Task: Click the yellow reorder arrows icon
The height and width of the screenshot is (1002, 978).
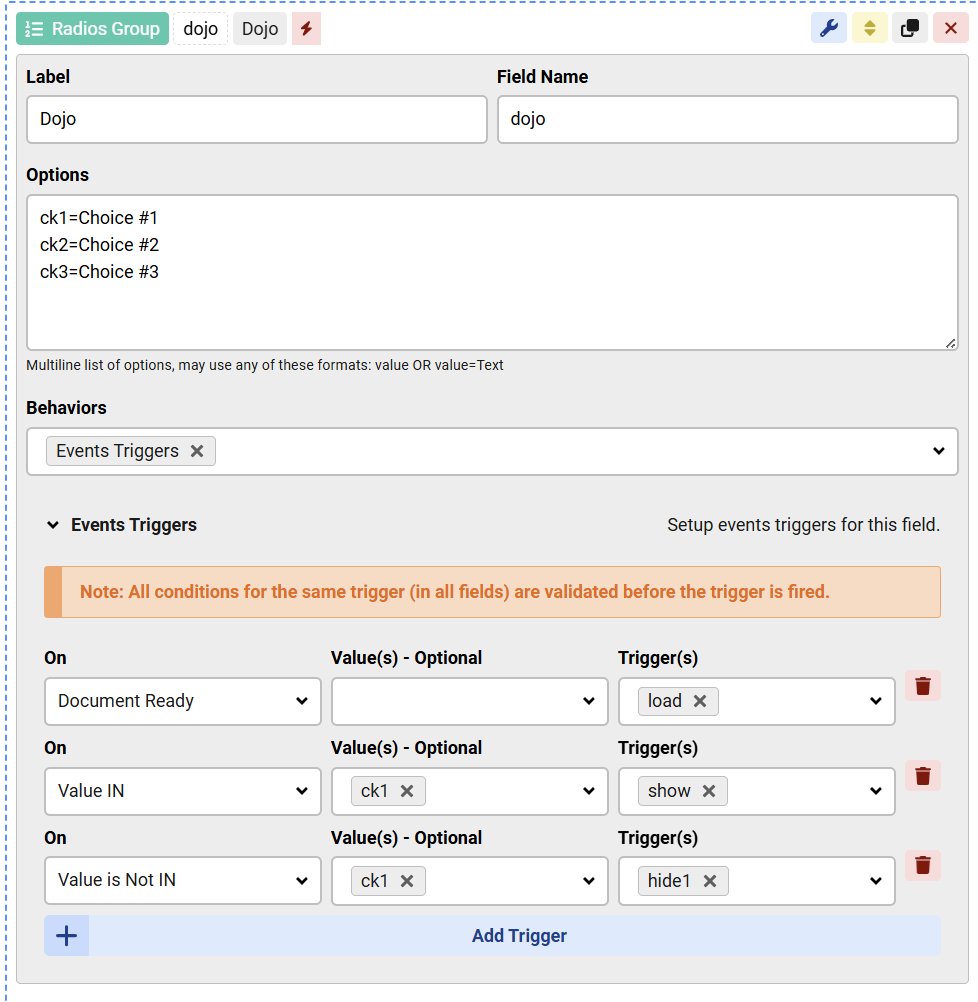Action: tap(869, 28)
